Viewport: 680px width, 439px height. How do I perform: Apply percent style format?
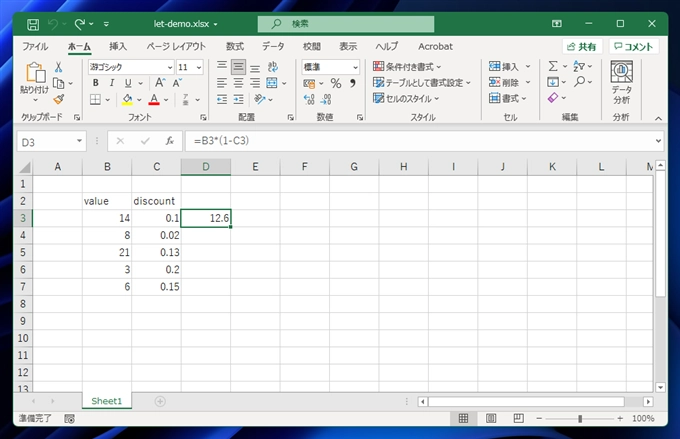(336, 83)
